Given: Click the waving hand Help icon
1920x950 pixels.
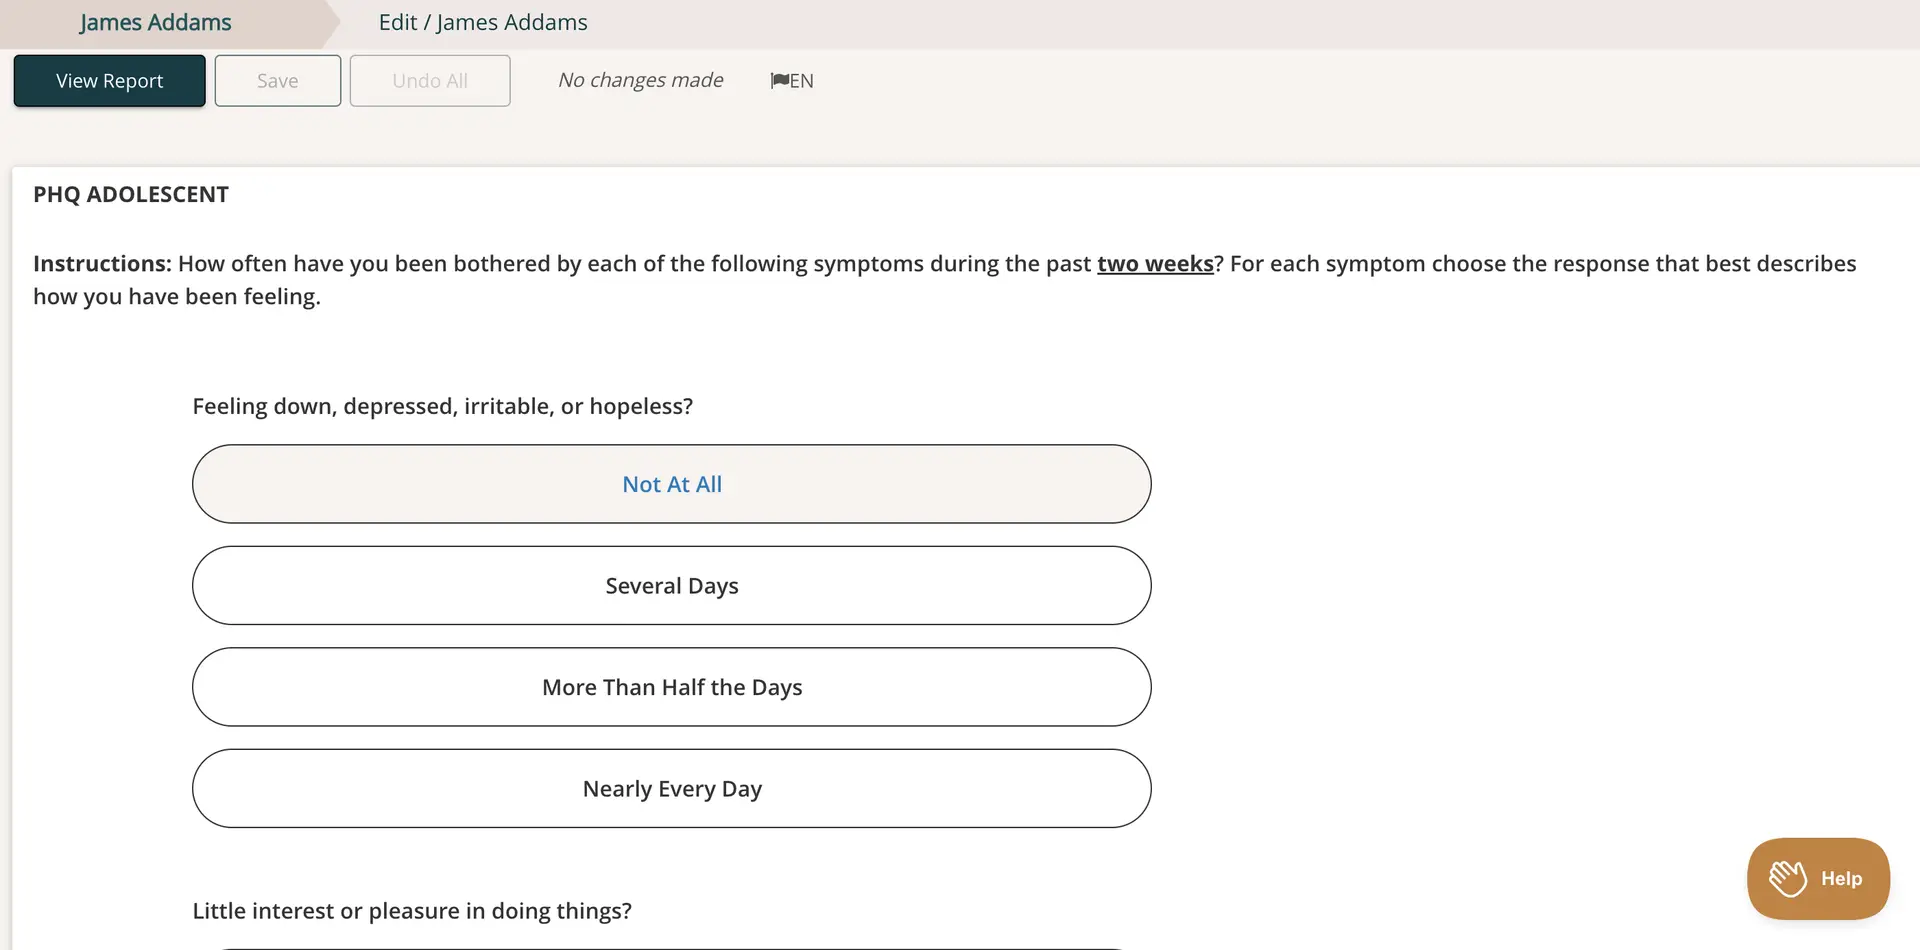Looking at the screenshot, I should coord(1789,877).
